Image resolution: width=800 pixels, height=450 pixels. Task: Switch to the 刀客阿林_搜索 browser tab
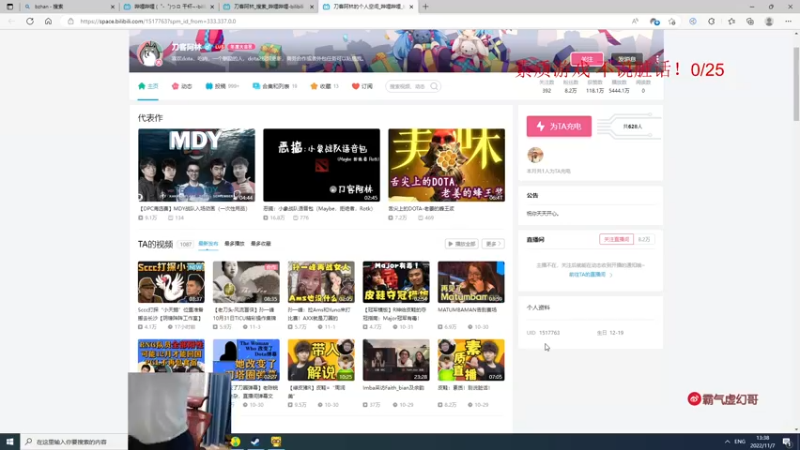tap(269, 7)
